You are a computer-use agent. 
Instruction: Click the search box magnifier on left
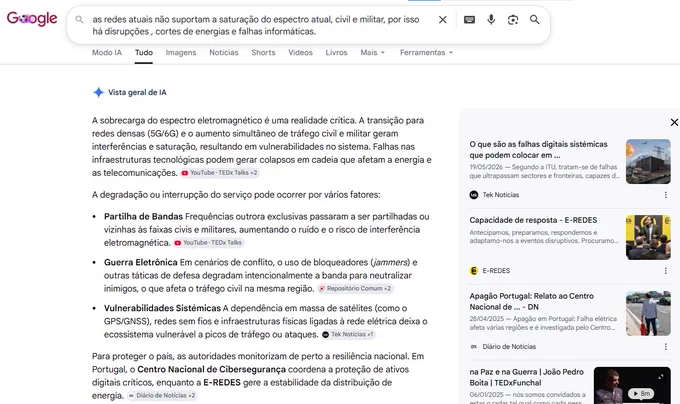click(79, 20)
